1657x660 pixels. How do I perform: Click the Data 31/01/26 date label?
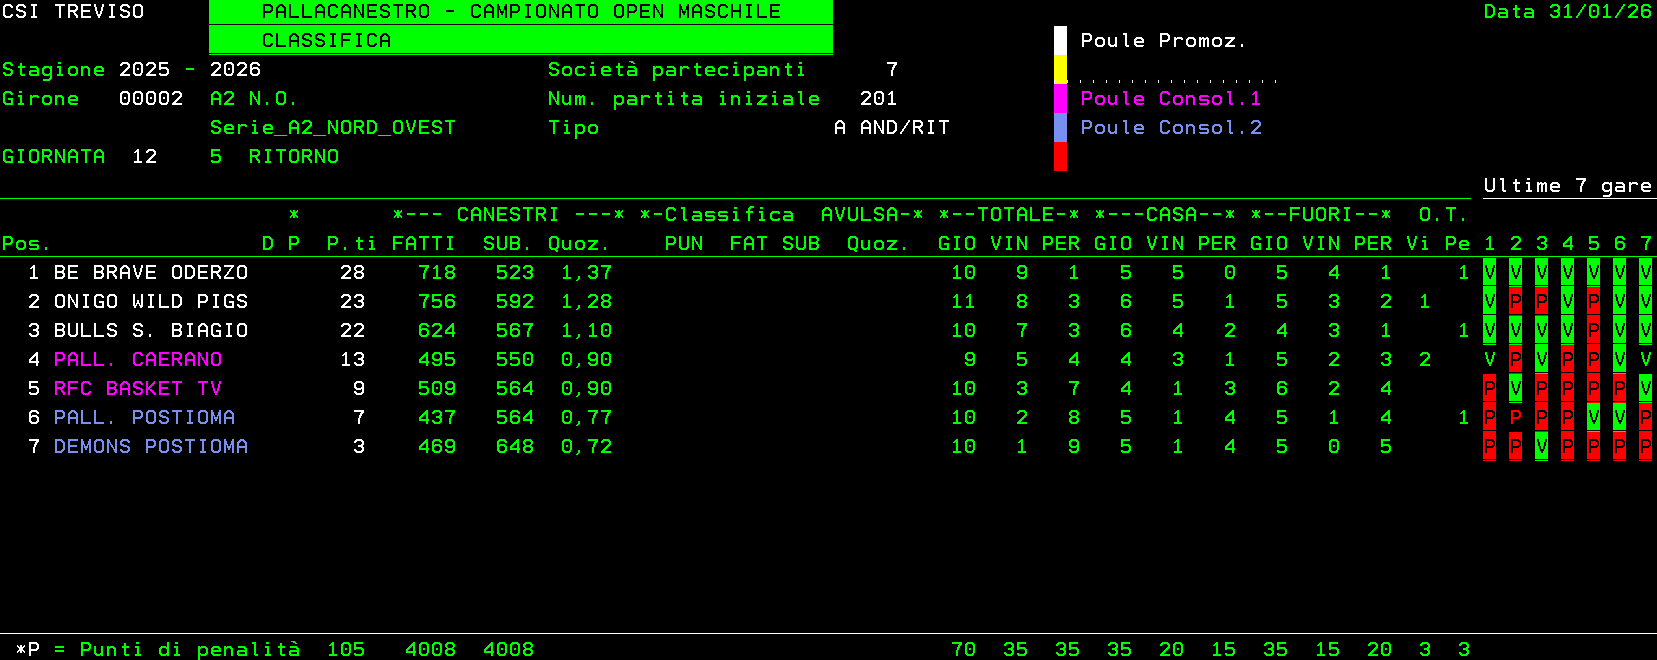click(x=1567, y=12)
